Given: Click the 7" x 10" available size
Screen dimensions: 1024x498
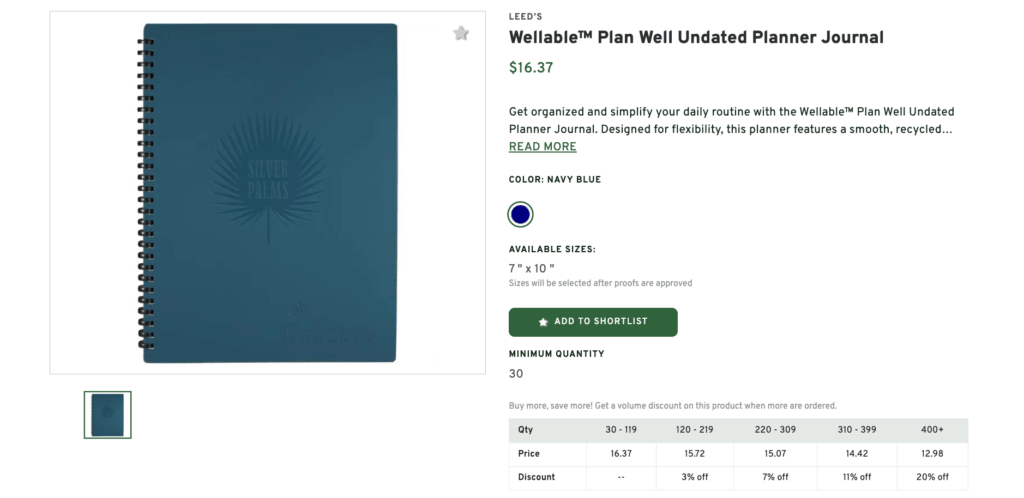Looking at the screenshot, I should point(531,268).
